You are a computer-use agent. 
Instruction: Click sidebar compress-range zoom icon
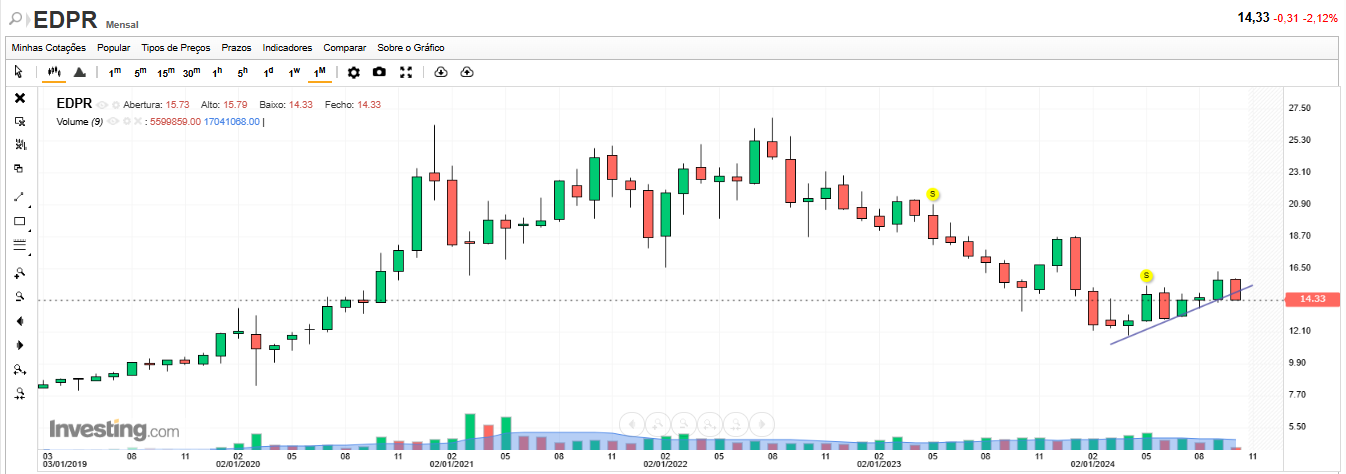pos(19,394)
